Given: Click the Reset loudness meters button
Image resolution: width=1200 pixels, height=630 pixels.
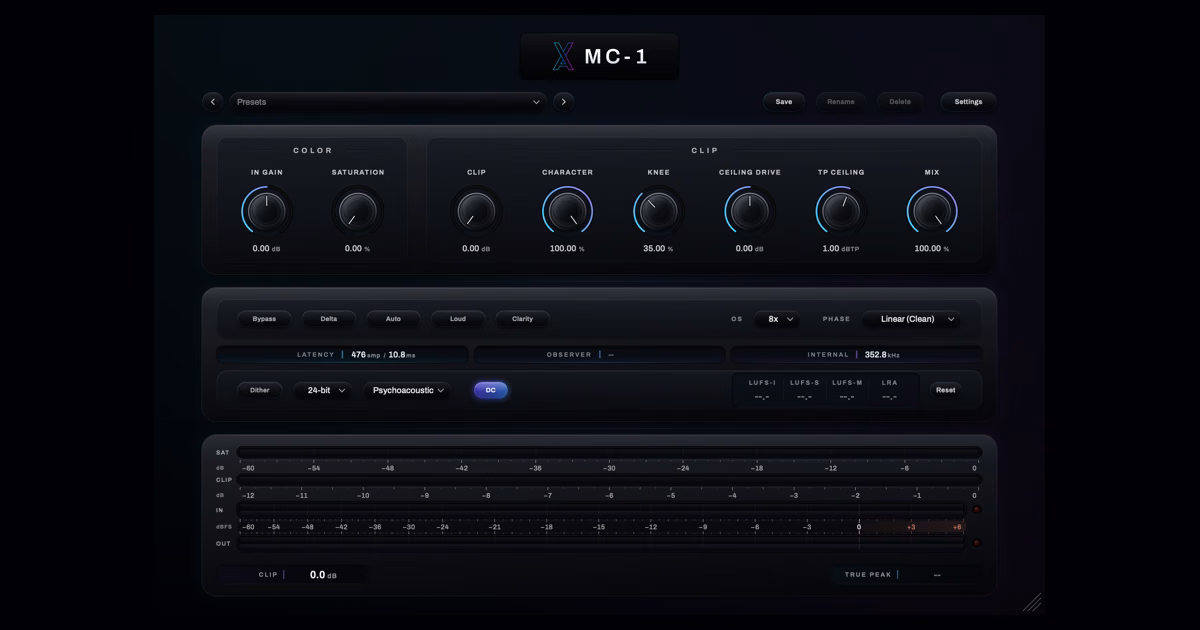Looking at the screenshot, I should [x=945, y=390].
